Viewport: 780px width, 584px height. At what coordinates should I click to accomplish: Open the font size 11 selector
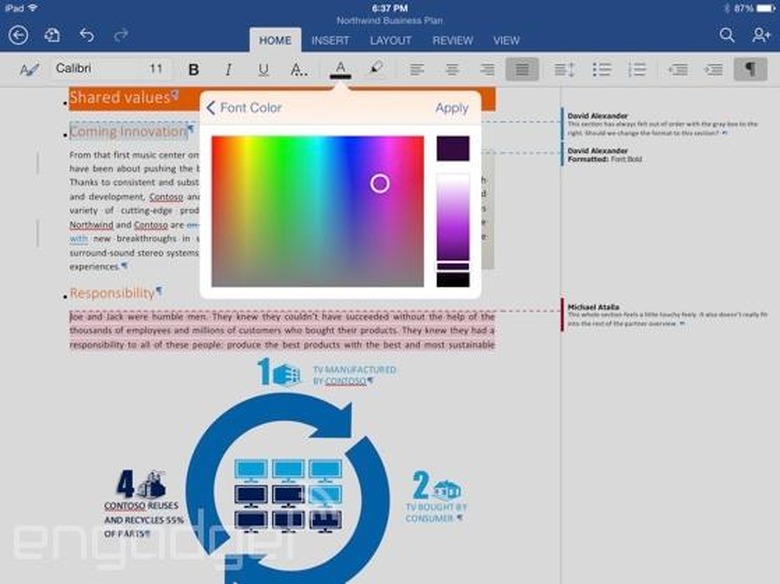(156, 69)
